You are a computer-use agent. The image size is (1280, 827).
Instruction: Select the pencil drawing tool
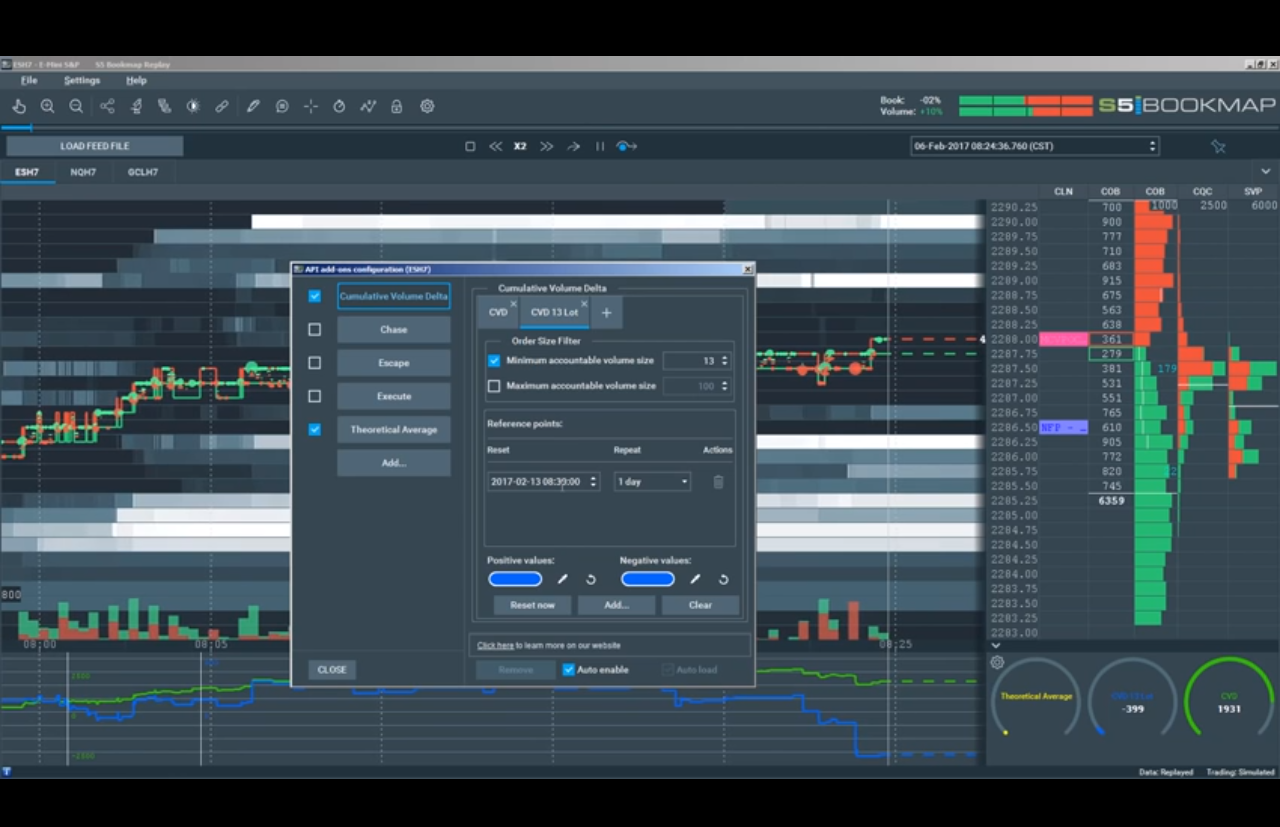point(253,106)
